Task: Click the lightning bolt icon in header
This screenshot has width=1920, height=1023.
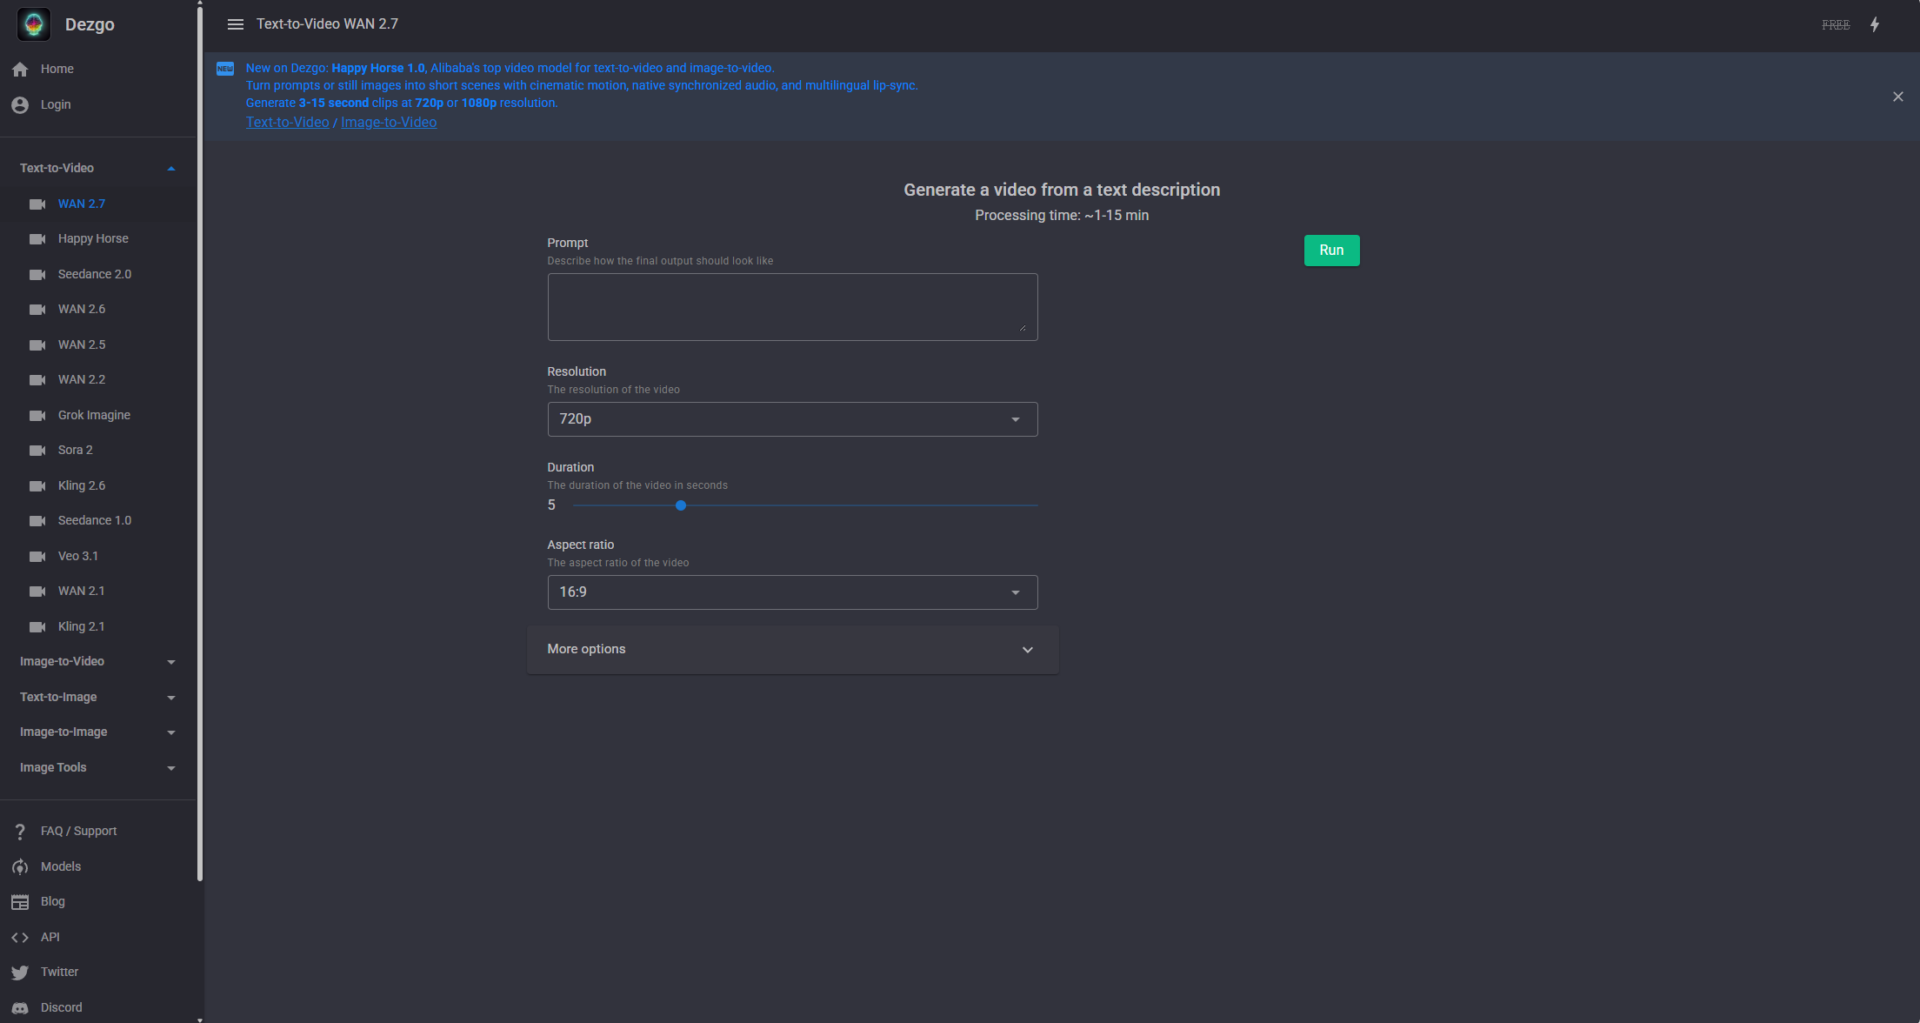Action: [x=1875, y=24]
